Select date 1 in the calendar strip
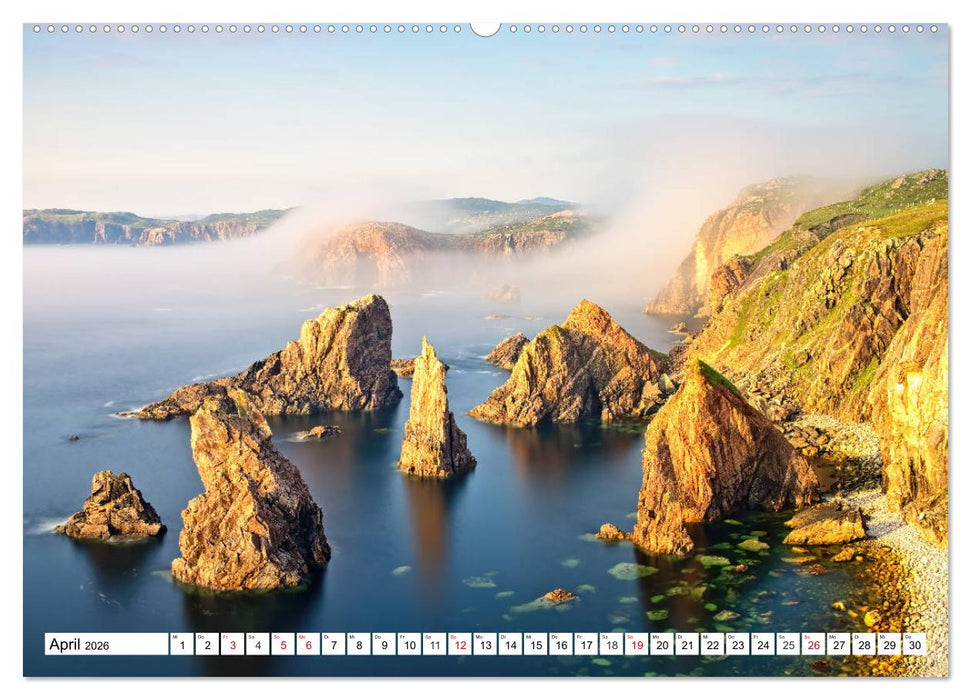This screenshot has height=700, width=971. click(181, 644)
